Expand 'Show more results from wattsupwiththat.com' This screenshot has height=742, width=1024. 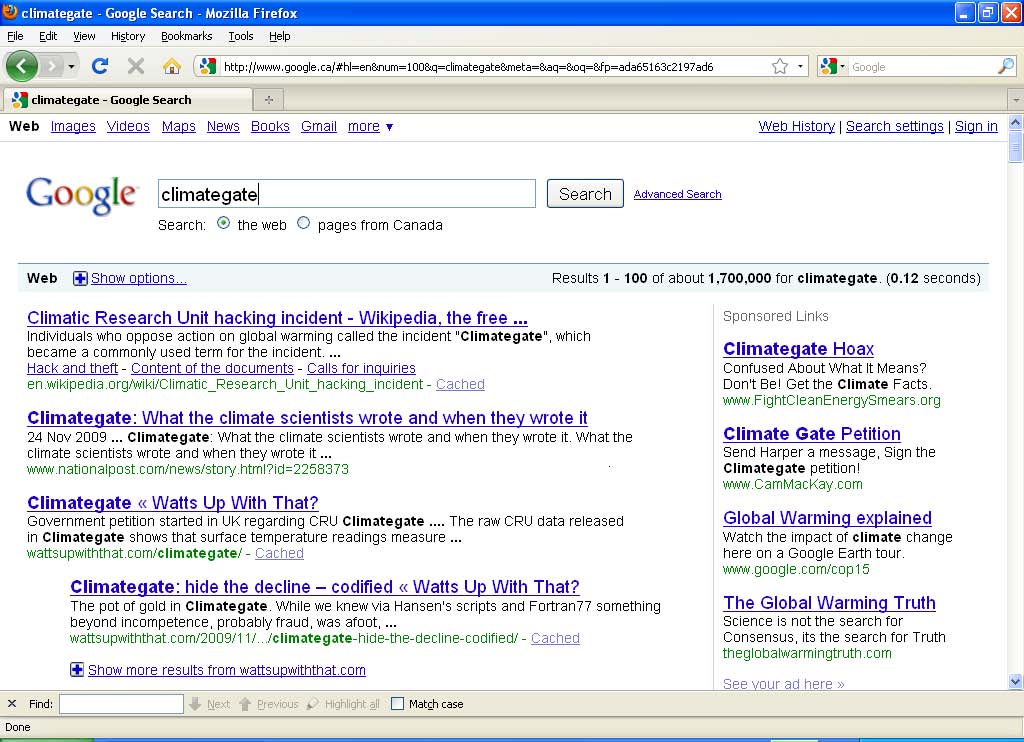coord(77,670)
